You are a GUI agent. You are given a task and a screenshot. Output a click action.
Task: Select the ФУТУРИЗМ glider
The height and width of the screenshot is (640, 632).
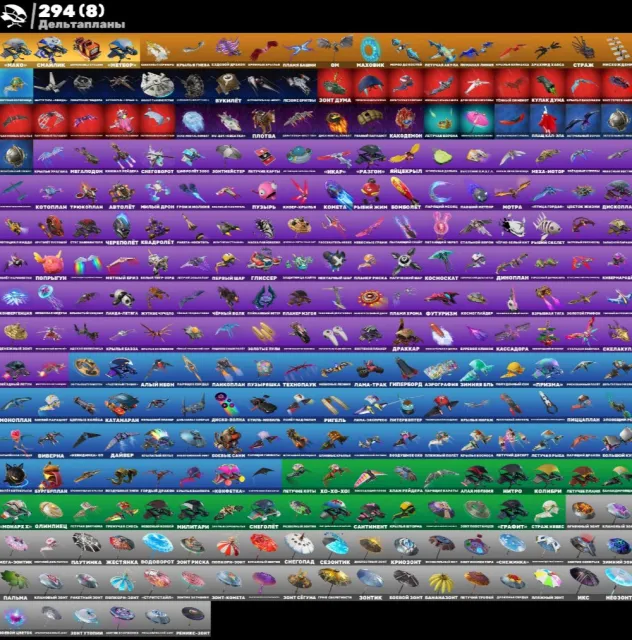pyautogui.click(x=441, y=299)
